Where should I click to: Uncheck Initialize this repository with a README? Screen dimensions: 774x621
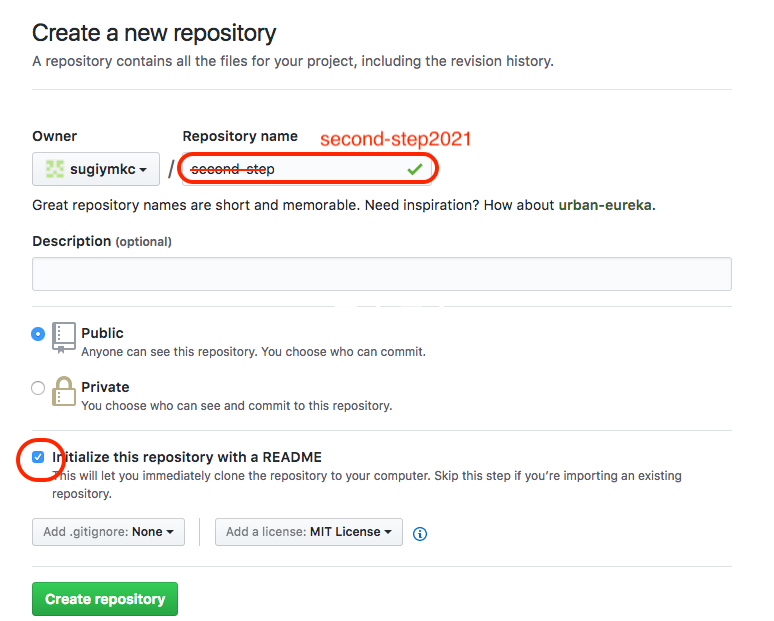coord(38,457)
